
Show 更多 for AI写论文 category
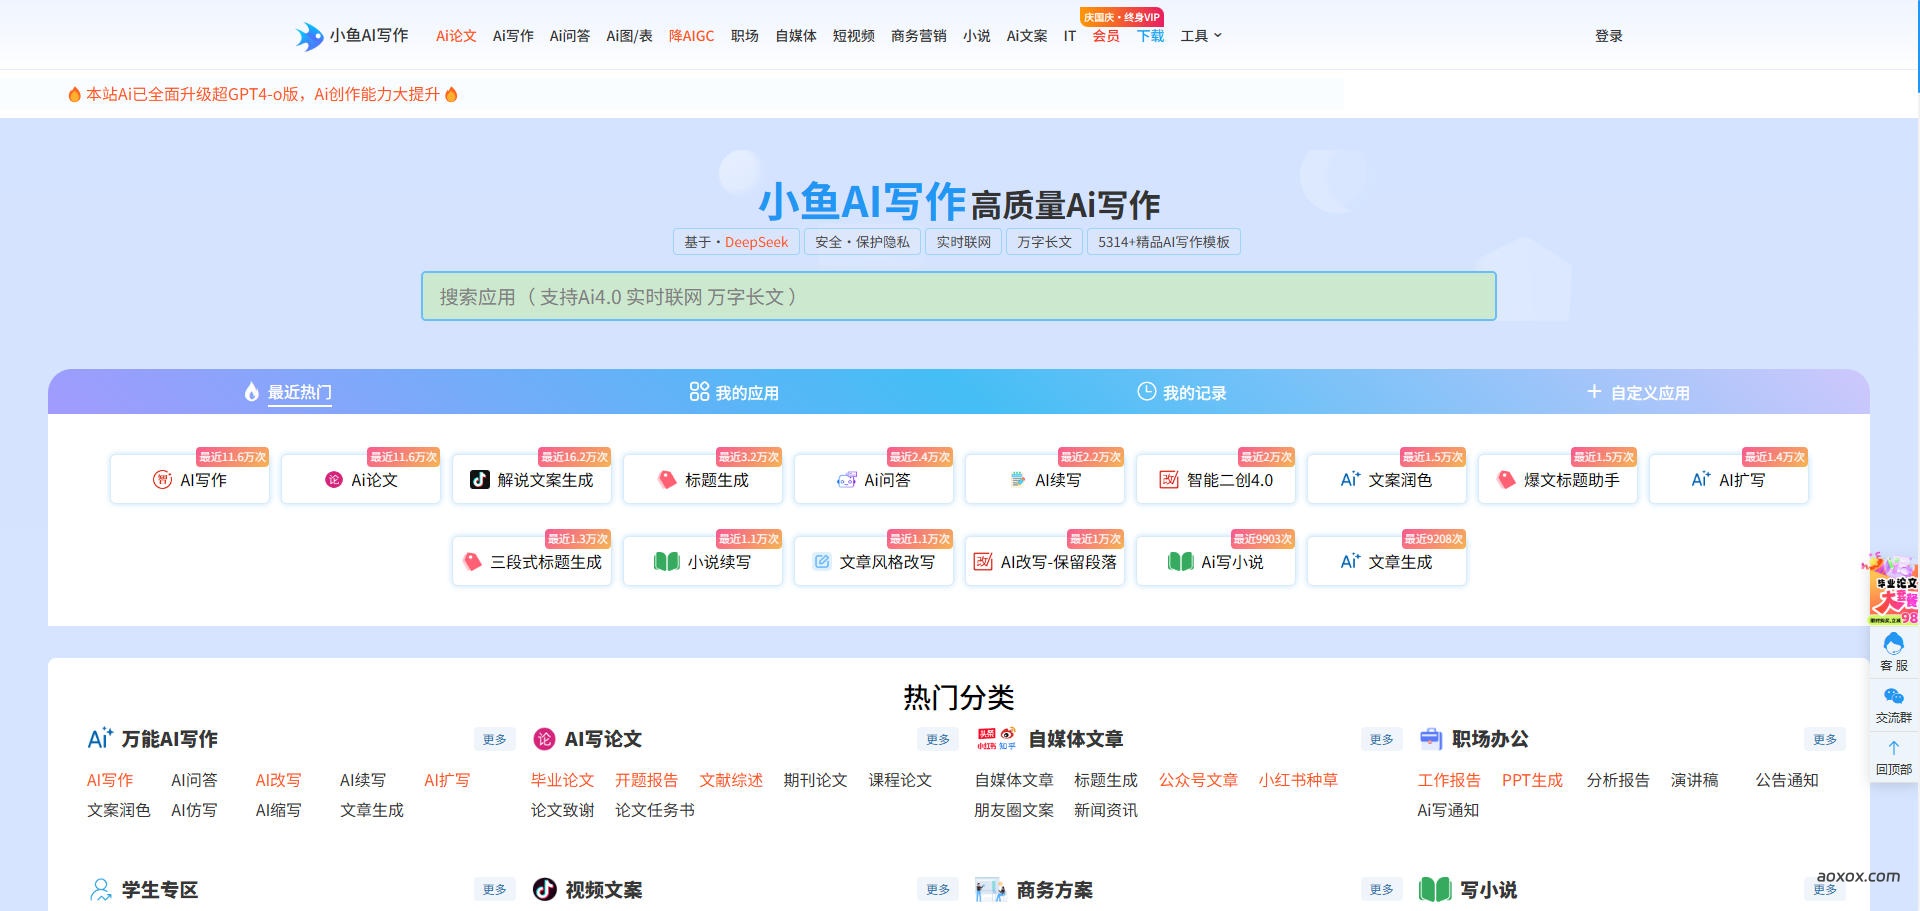(x=937, y=740)
